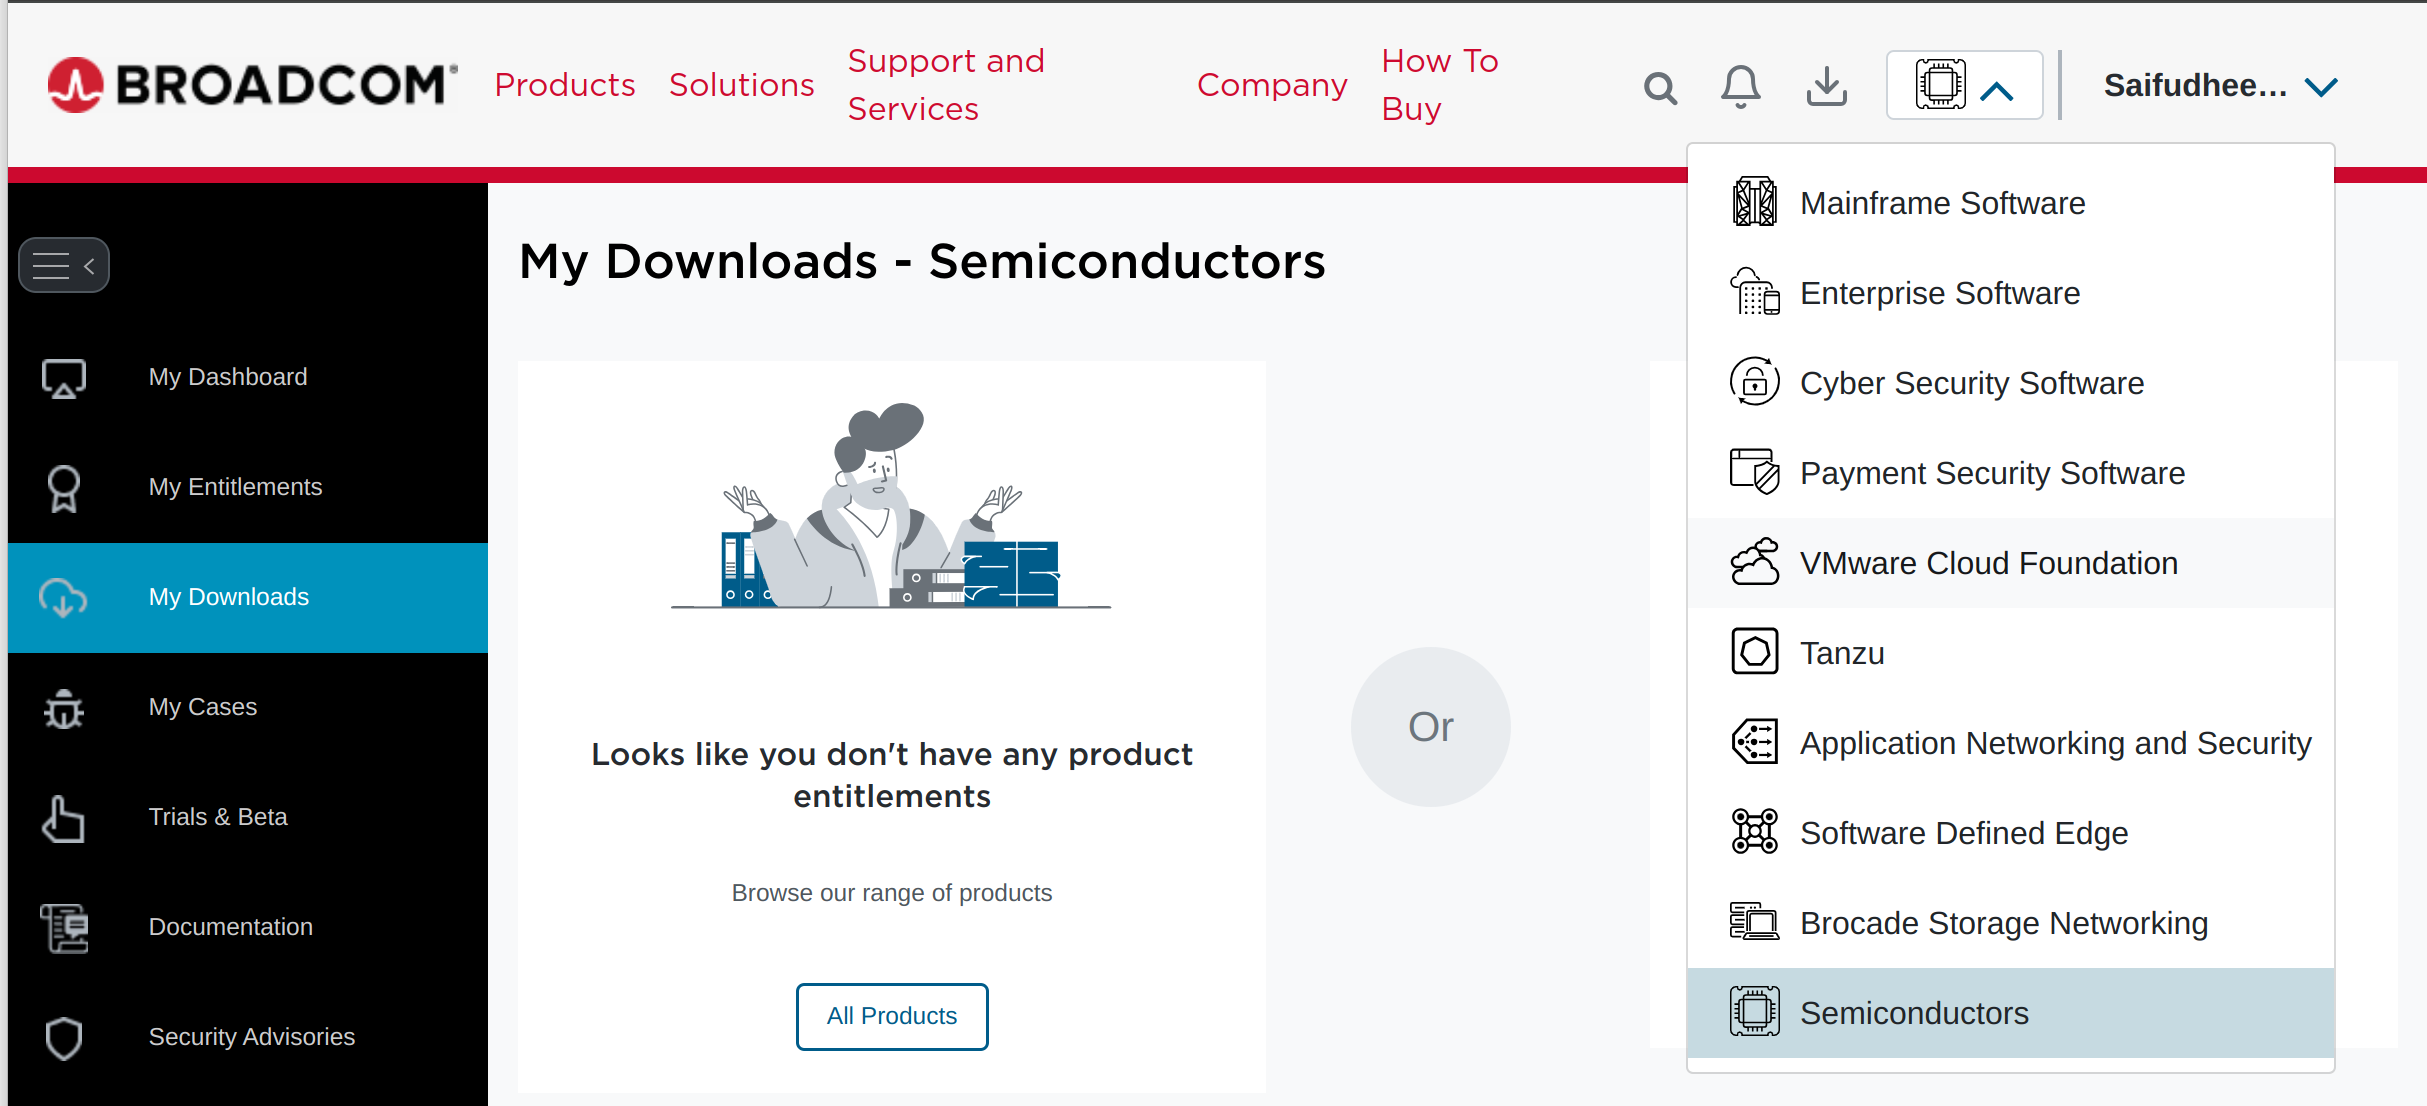2427x1106 pixels.
Task: Click the All Products button
Action: pyautogui.click(x=891, y=1016)
